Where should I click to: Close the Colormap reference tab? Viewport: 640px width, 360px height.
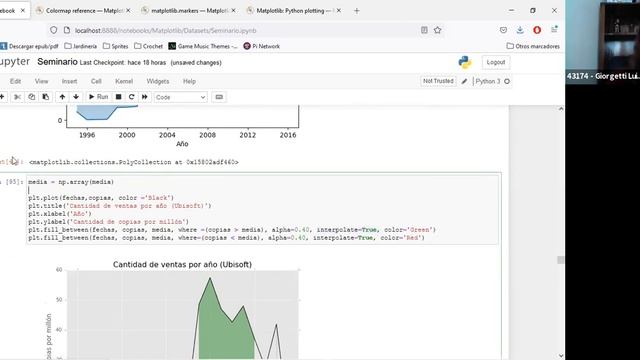click(x=128, y=11)
